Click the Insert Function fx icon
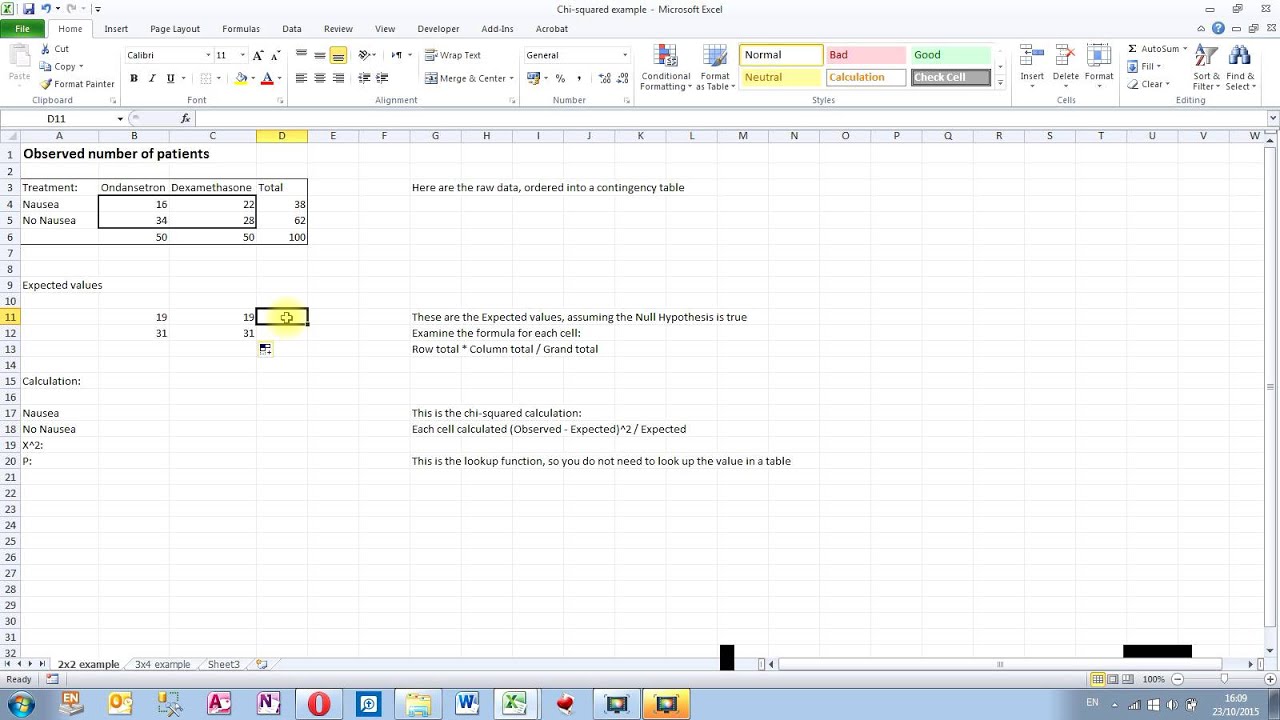 185,118
